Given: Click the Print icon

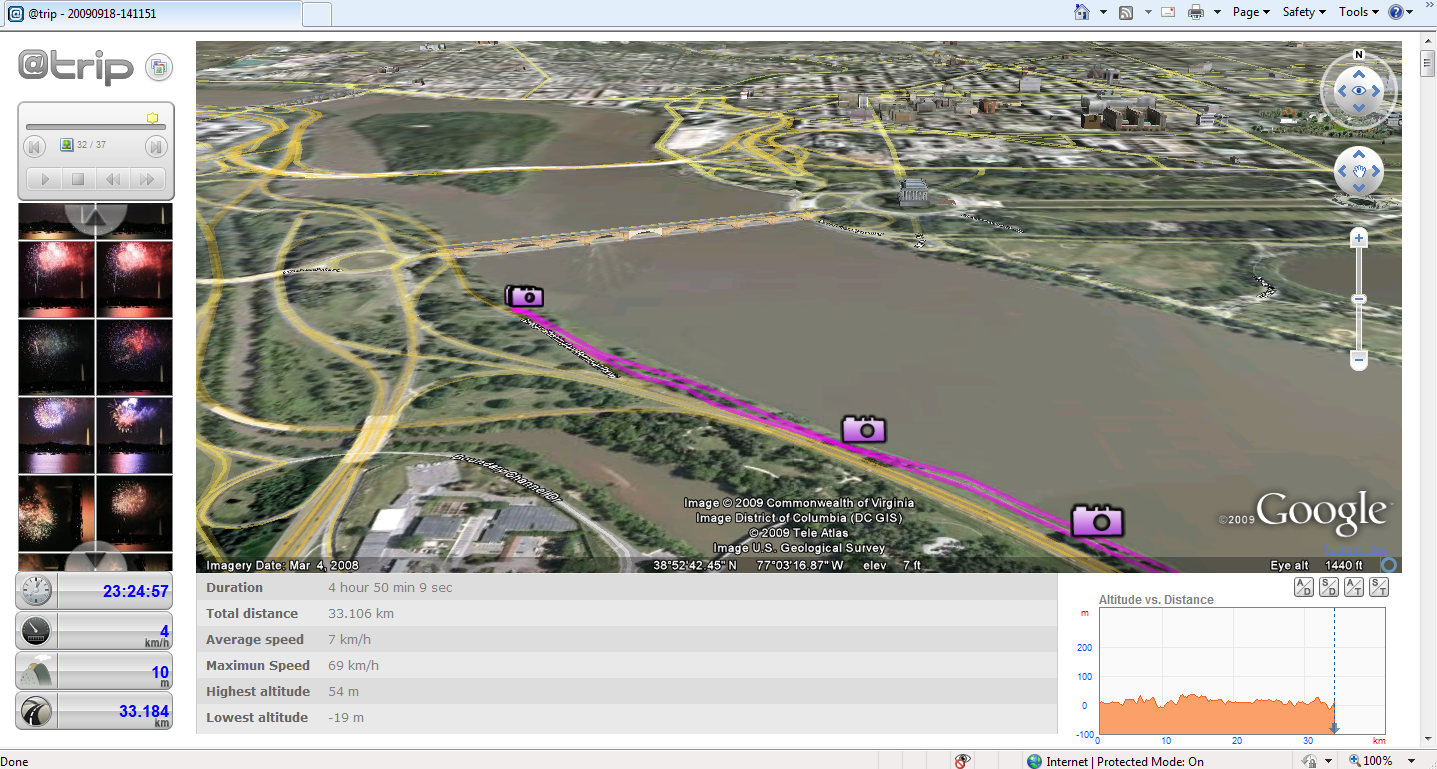Looking at the screenshot, I should click(1196, 12).
